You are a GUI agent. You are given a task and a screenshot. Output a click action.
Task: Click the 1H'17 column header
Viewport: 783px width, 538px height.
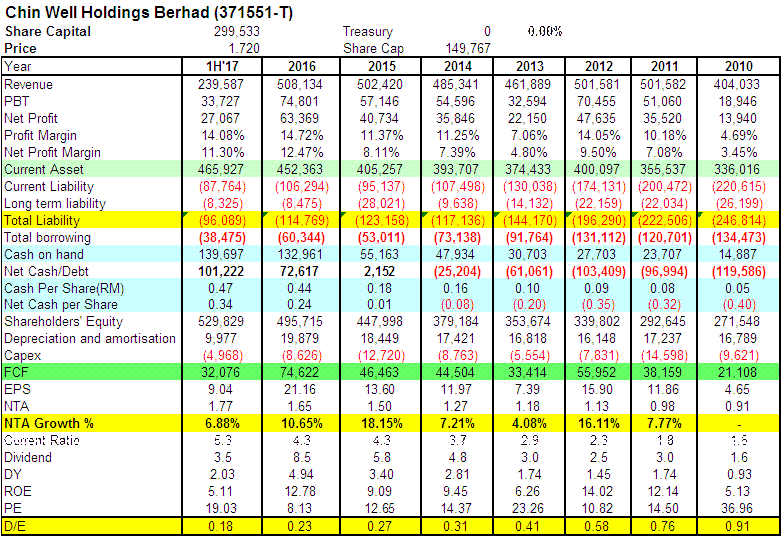point(222,66)
